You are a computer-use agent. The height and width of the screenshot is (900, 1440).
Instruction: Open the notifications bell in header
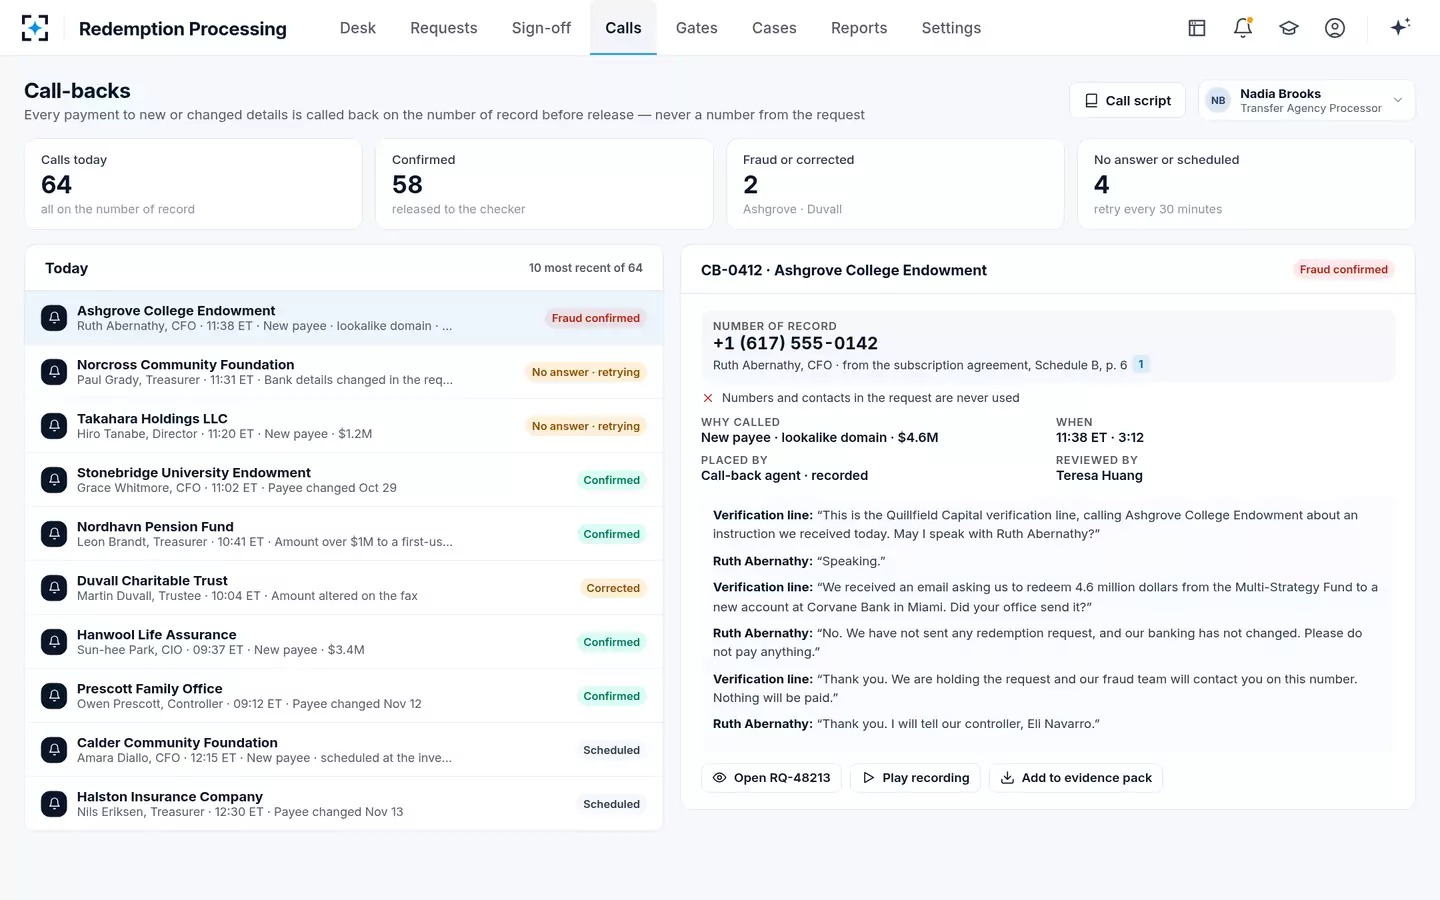(x=1243, y=28)
